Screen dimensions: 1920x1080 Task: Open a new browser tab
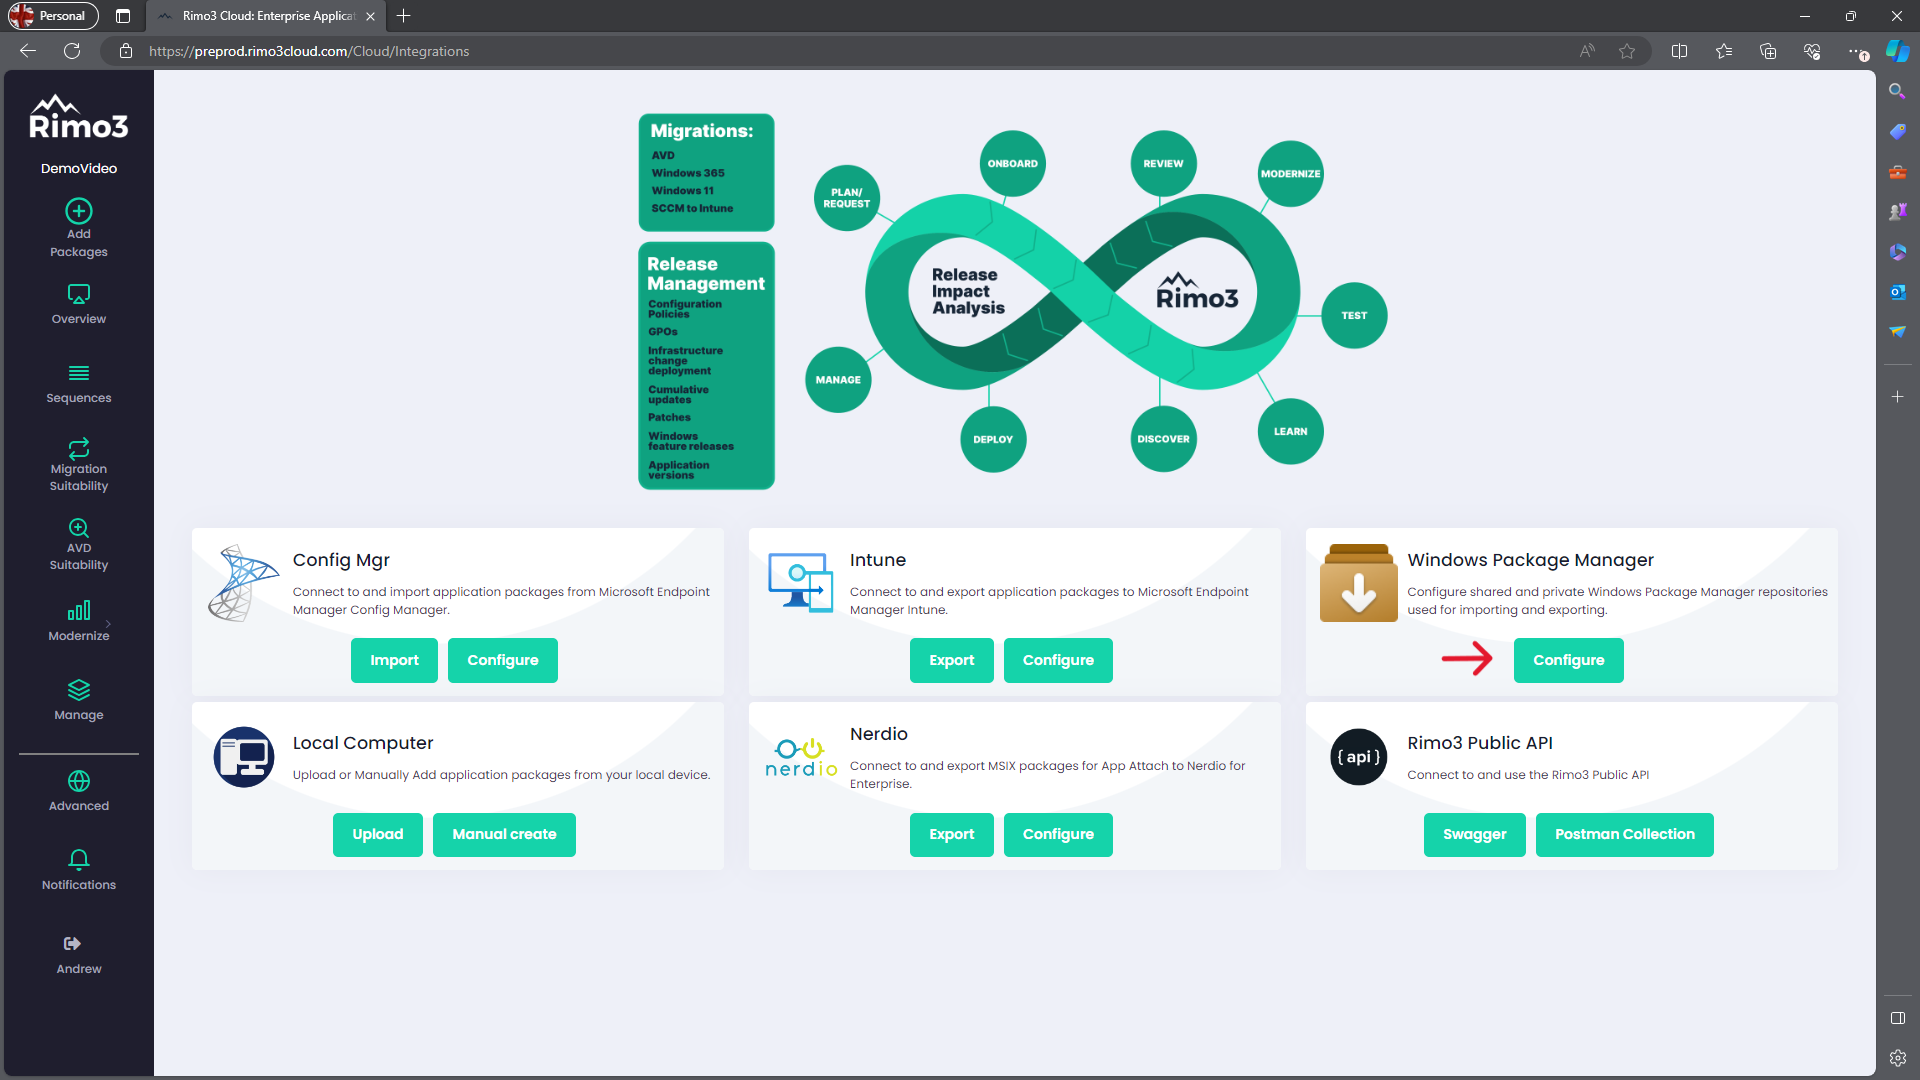403,16
